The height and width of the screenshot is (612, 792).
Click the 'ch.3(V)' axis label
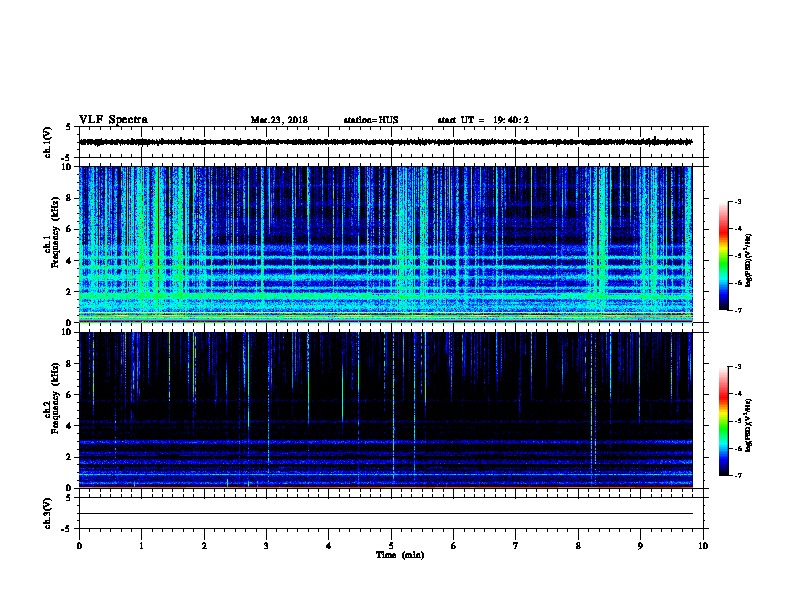click(x=48, y=513)
